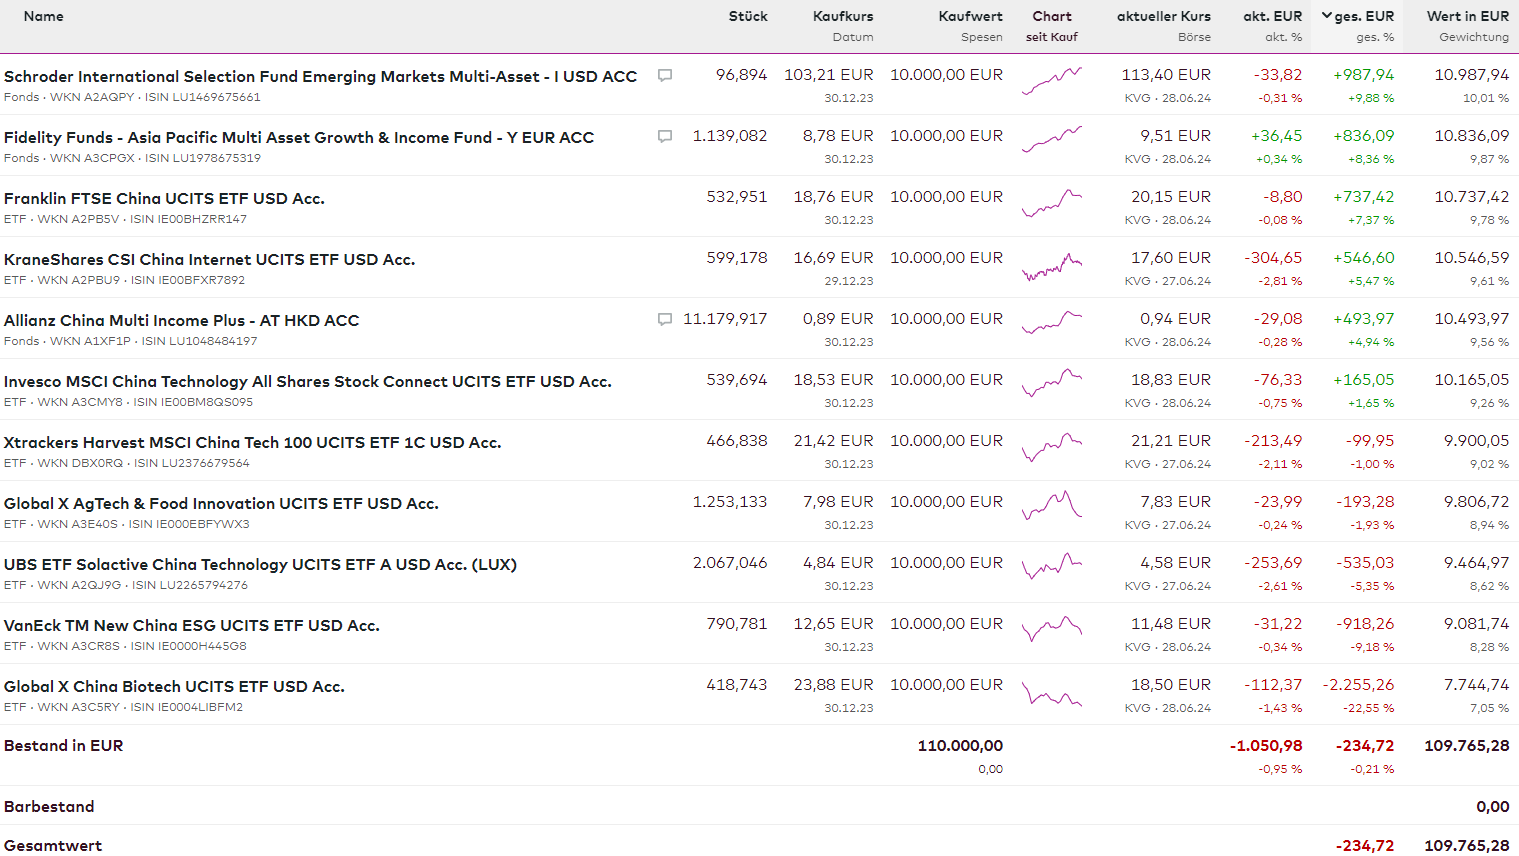Sort by the Kaufkurs column header

click(x=843, y=16)
